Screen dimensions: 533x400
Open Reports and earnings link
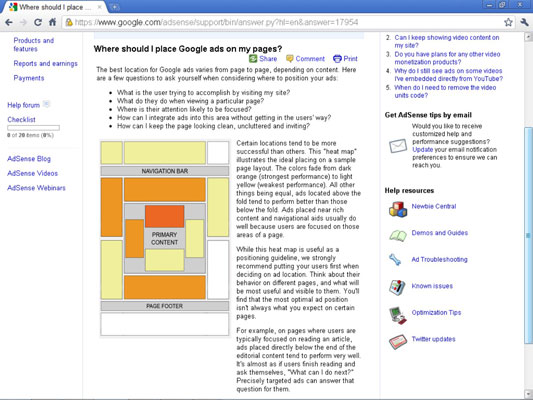click(x=46, y=64)
